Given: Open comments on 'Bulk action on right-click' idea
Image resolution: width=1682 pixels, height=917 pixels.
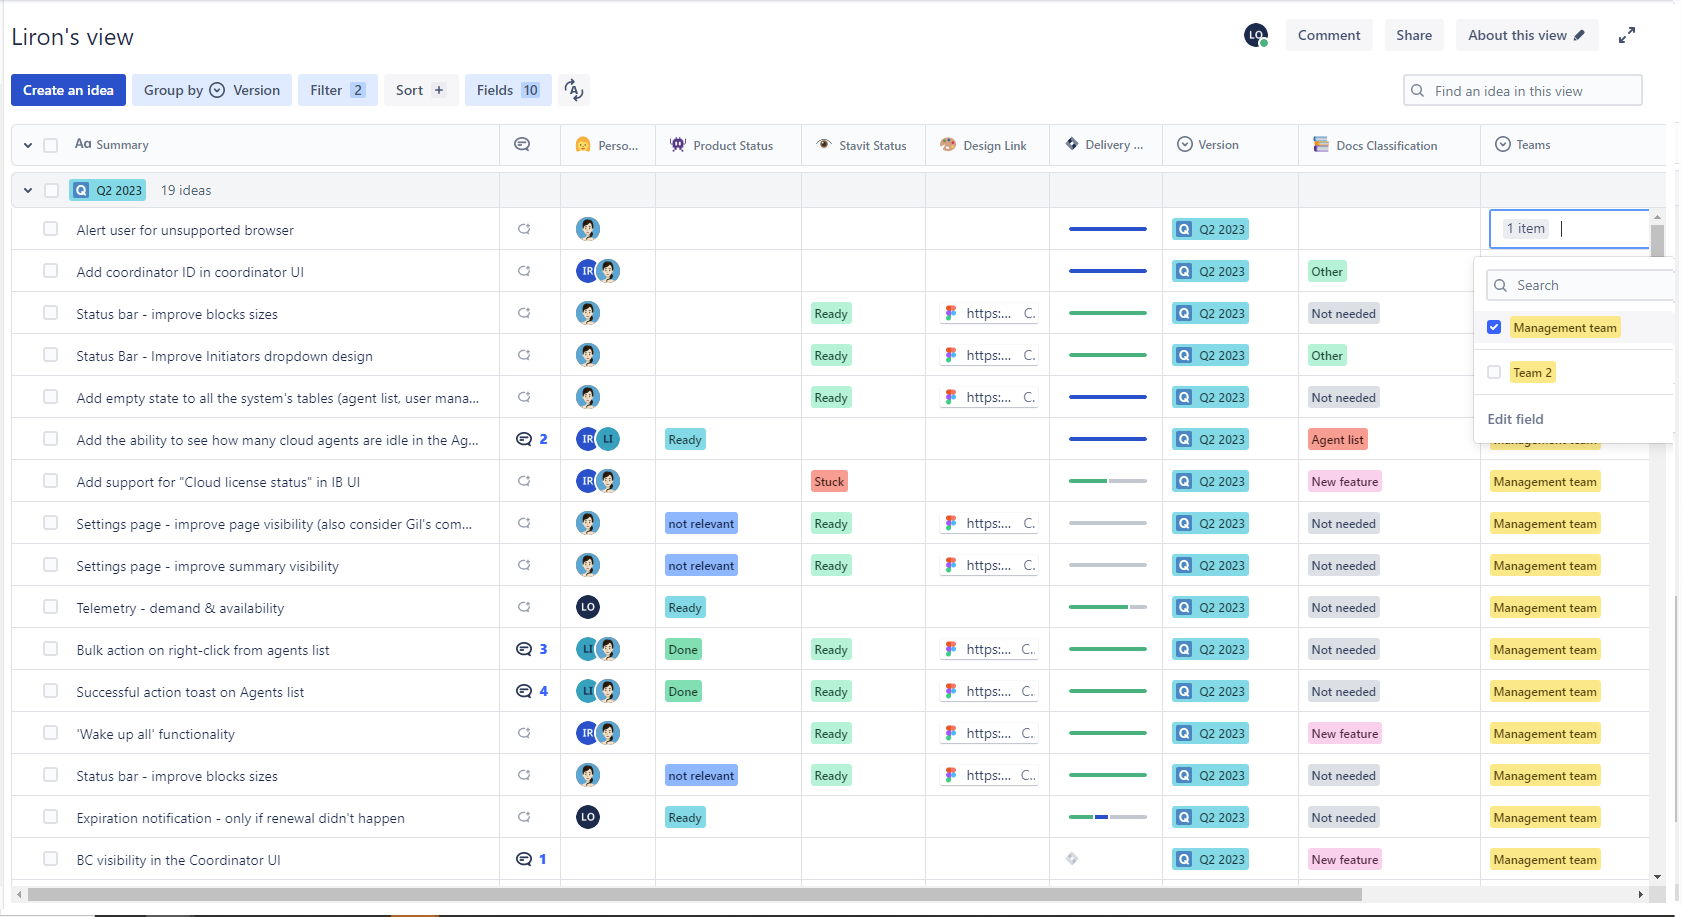Looking at the screenshot, I should (x=531, y=649).
